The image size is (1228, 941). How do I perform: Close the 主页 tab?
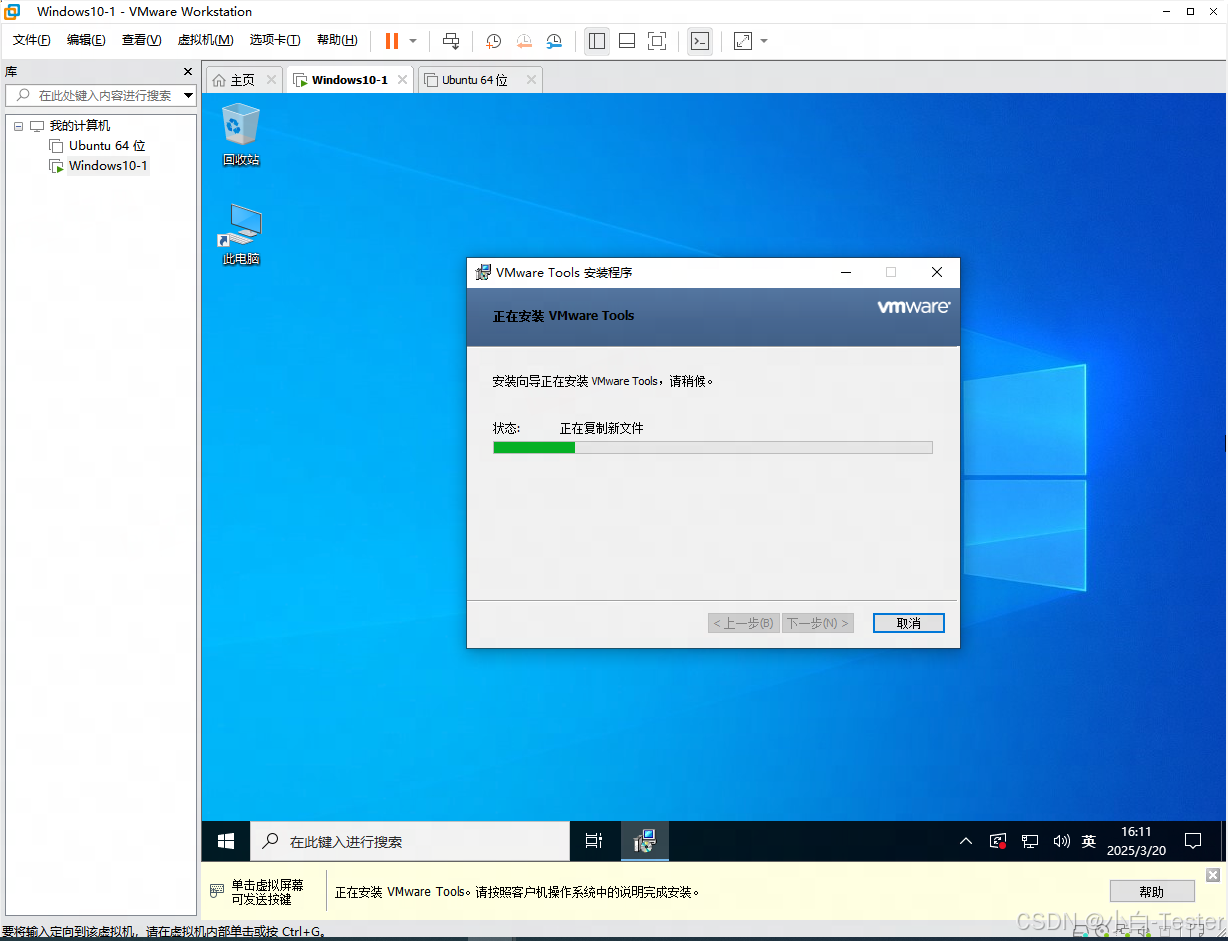coord(271,80)
